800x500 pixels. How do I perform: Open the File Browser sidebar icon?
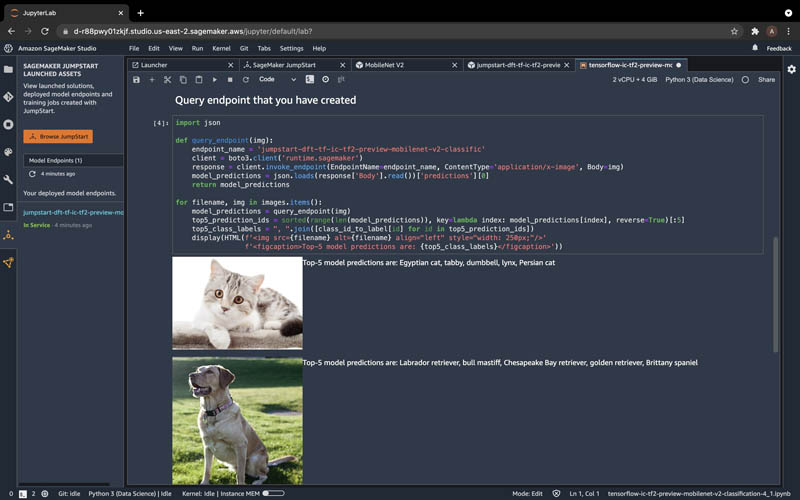pyautogui.click(x=8, y=69)
